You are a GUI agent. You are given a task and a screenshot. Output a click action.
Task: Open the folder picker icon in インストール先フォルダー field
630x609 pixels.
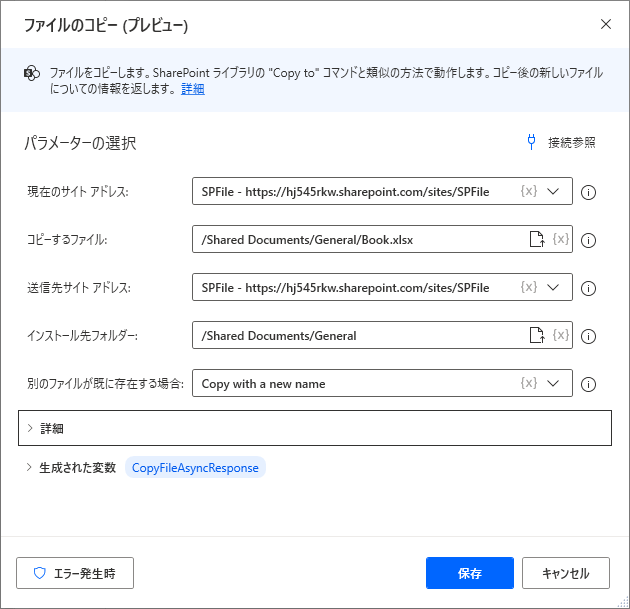537,335
